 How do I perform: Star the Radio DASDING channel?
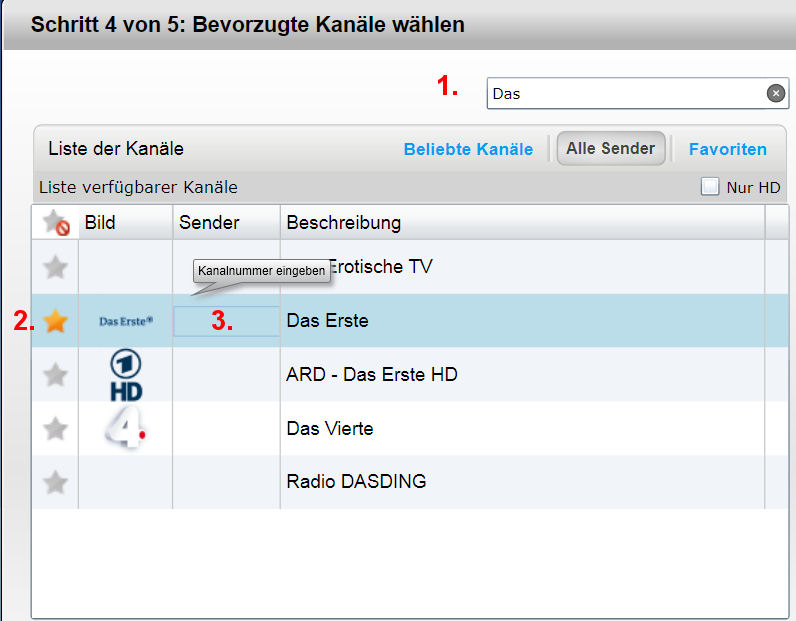(x=56, y=482)
